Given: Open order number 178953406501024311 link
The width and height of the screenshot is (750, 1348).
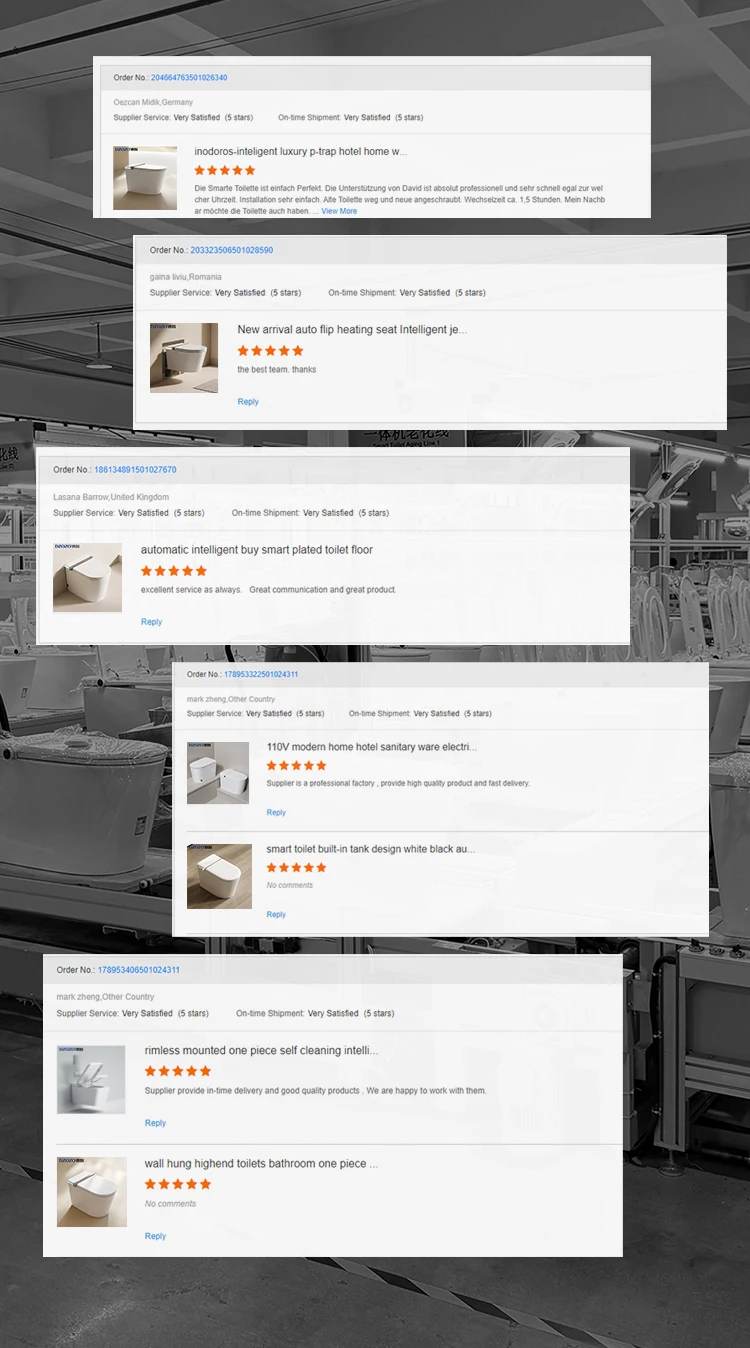Looking at the screenshot, I should coord(139,970).
